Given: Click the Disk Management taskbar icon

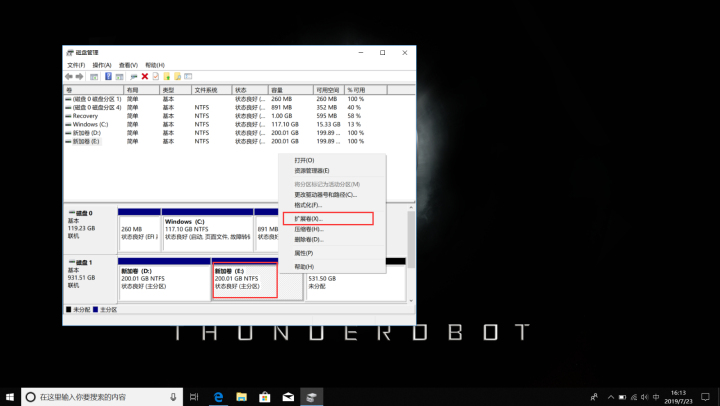Looking at the screenshot, I should (x=311, y=397).
